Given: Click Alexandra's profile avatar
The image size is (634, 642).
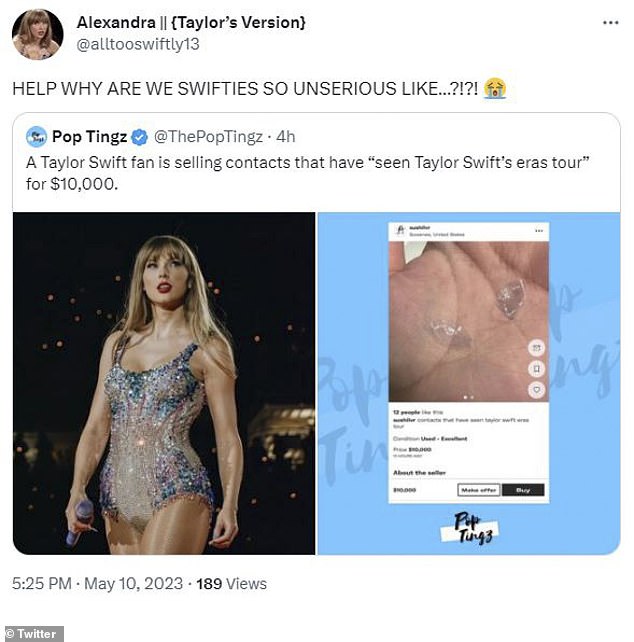Looking at the screenshot, I should (x=37, y=34).
